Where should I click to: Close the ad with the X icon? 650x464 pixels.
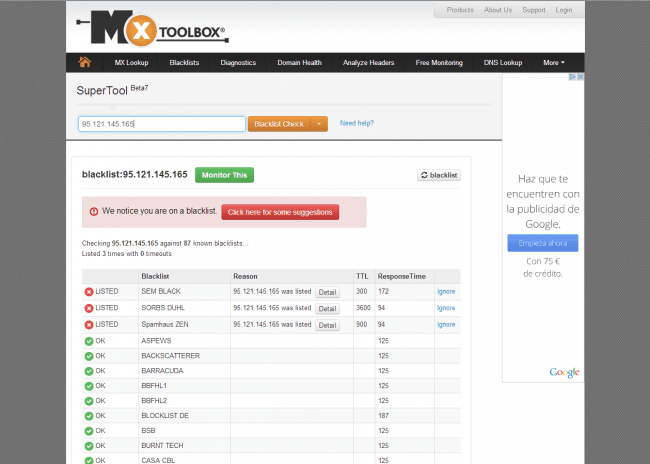click(x=580, y=77)
